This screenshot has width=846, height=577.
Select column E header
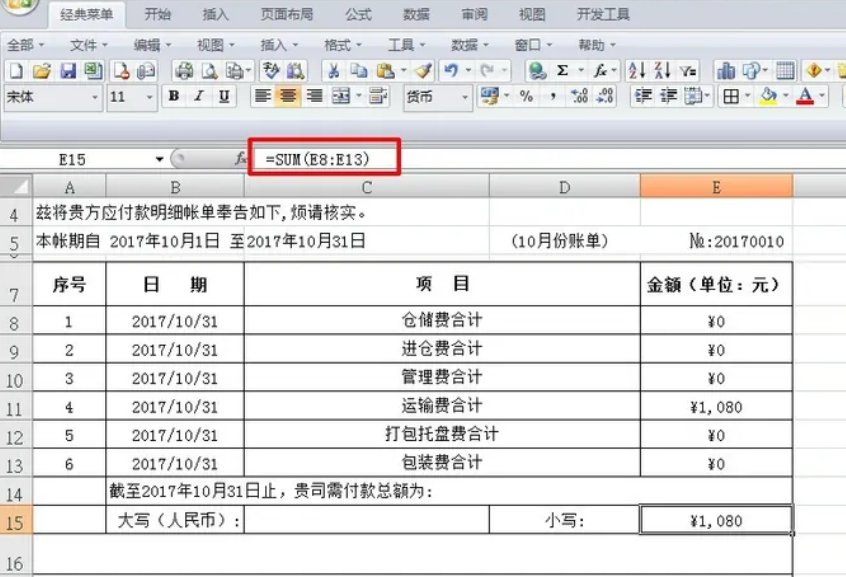(x=717, y=187)
